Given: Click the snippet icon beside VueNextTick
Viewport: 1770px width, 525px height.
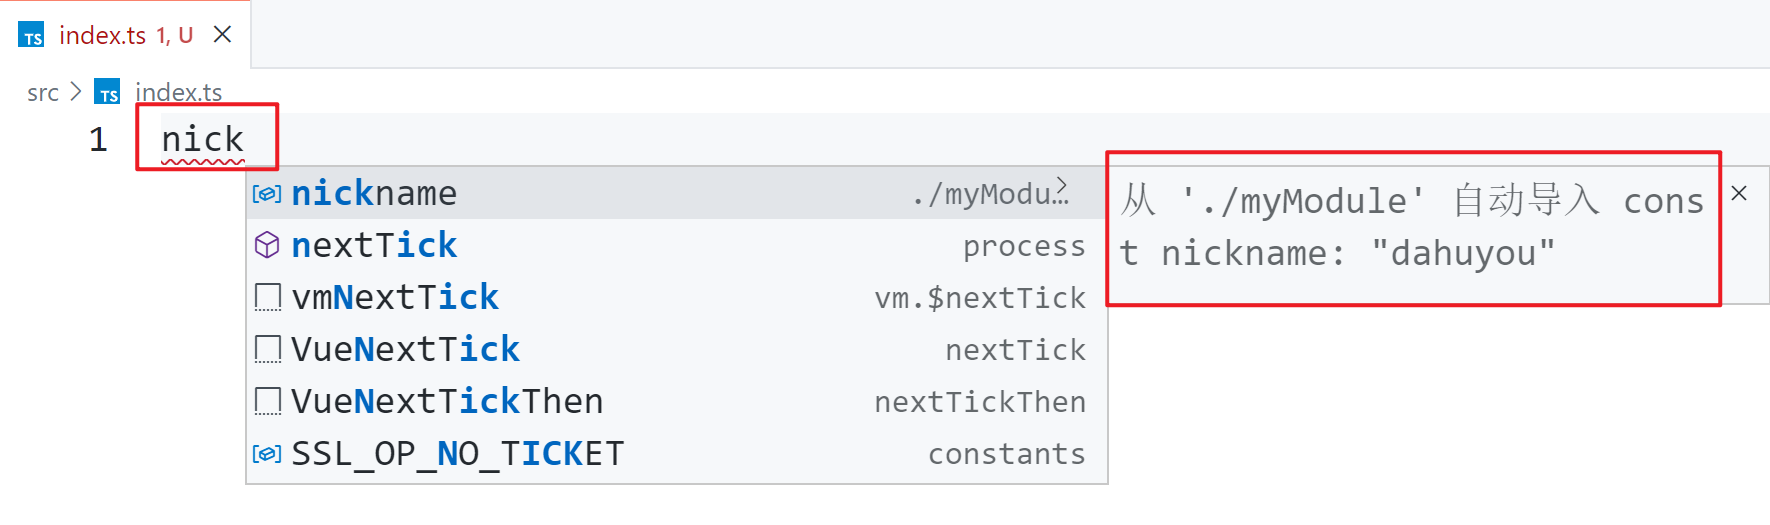Looking at the screenshot, I should point(267,349).
